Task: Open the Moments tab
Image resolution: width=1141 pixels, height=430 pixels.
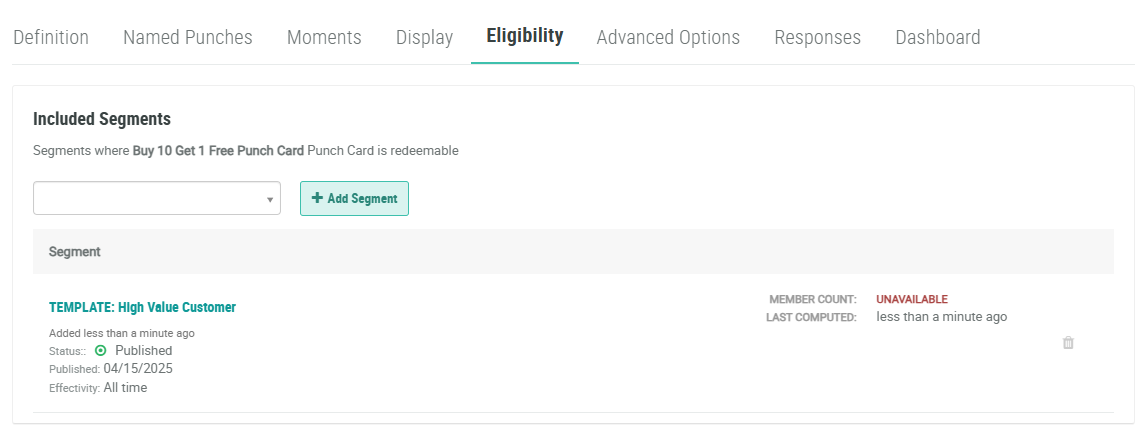Action: coord(324,37)
